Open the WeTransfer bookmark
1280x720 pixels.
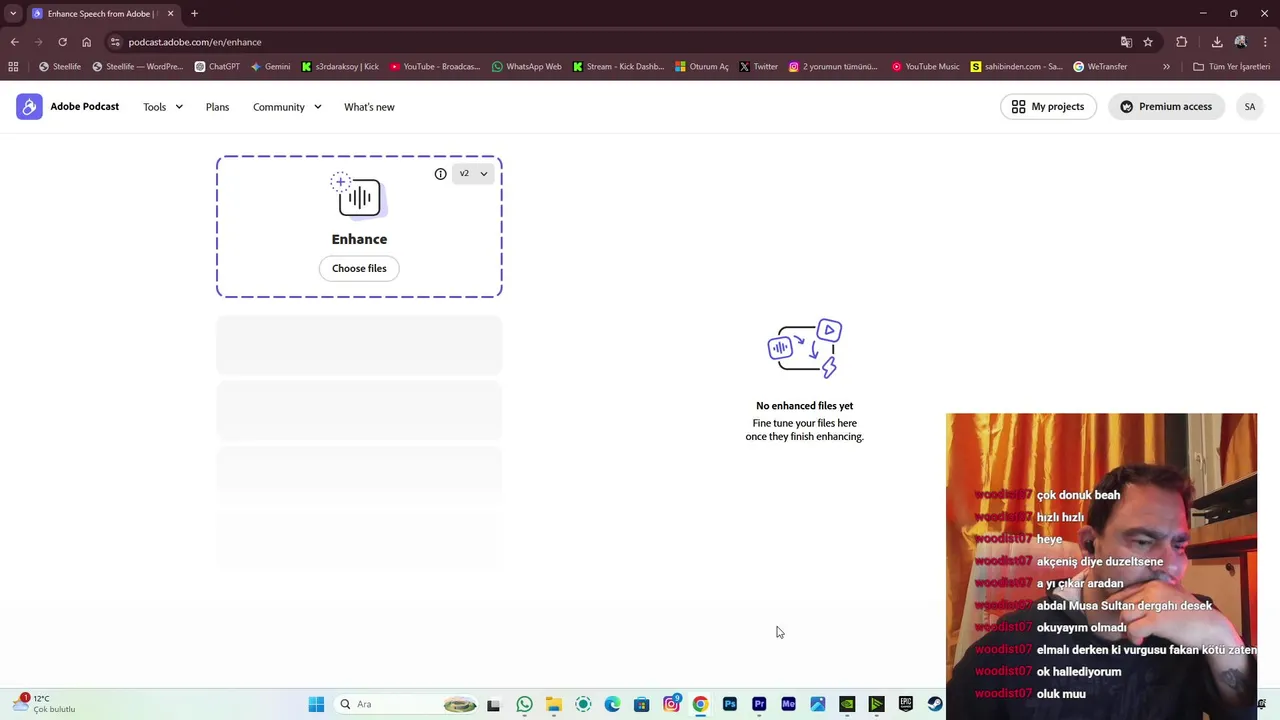tap(1100, 67)
